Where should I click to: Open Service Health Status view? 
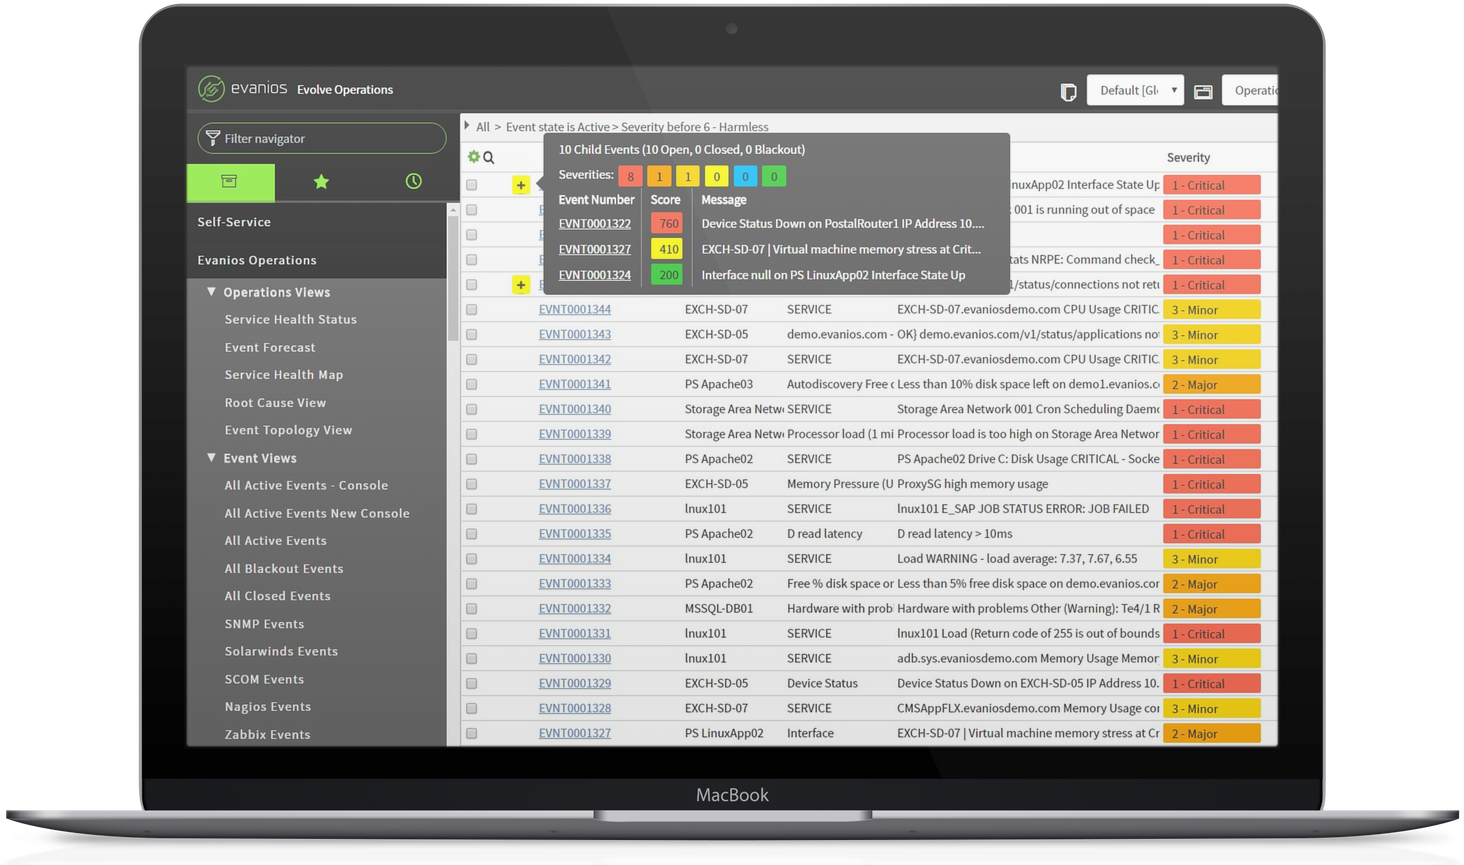point(290,319)
